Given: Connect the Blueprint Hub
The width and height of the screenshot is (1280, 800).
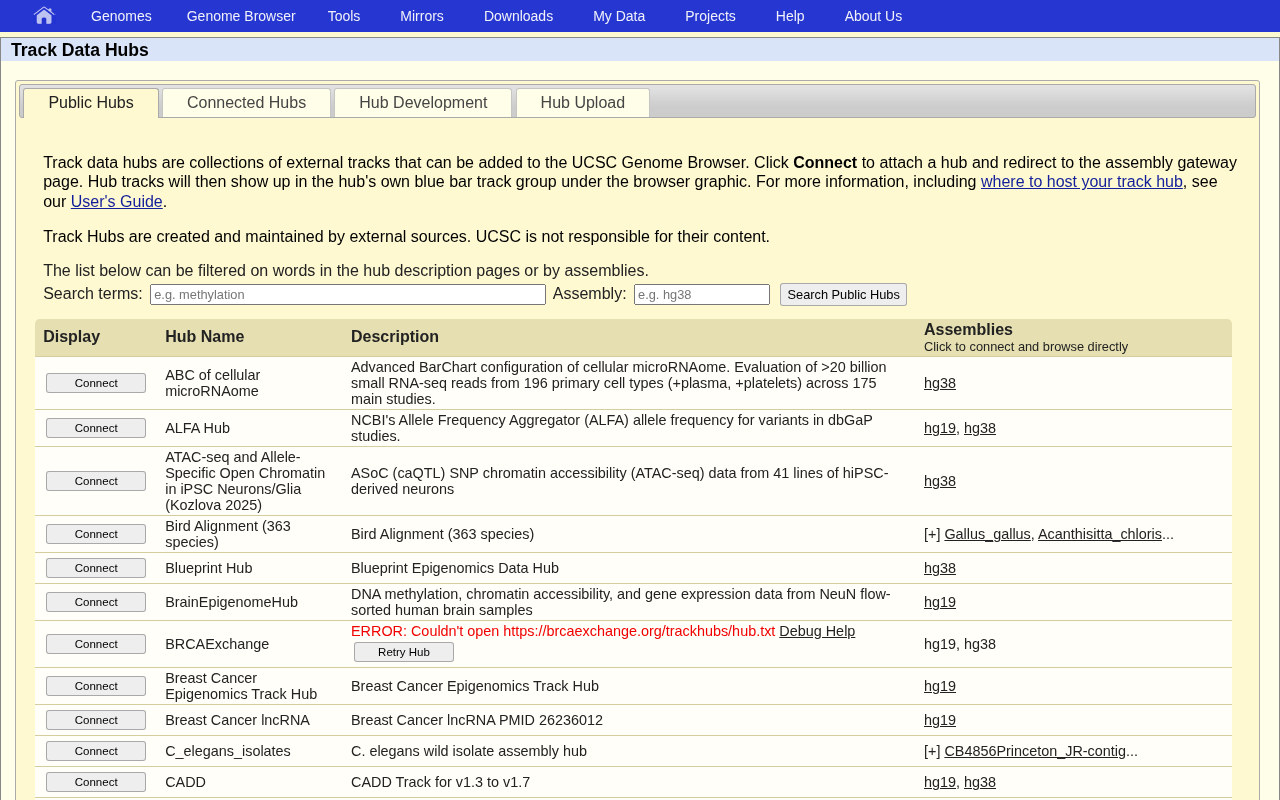Looking at the screenshot, I should pos(96,568).
